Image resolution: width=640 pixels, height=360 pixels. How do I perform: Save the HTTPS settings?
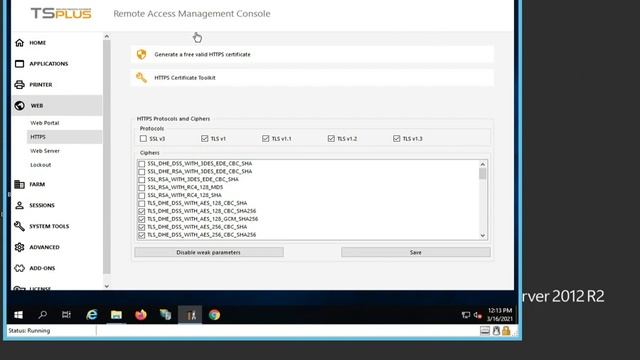point(416,252)
